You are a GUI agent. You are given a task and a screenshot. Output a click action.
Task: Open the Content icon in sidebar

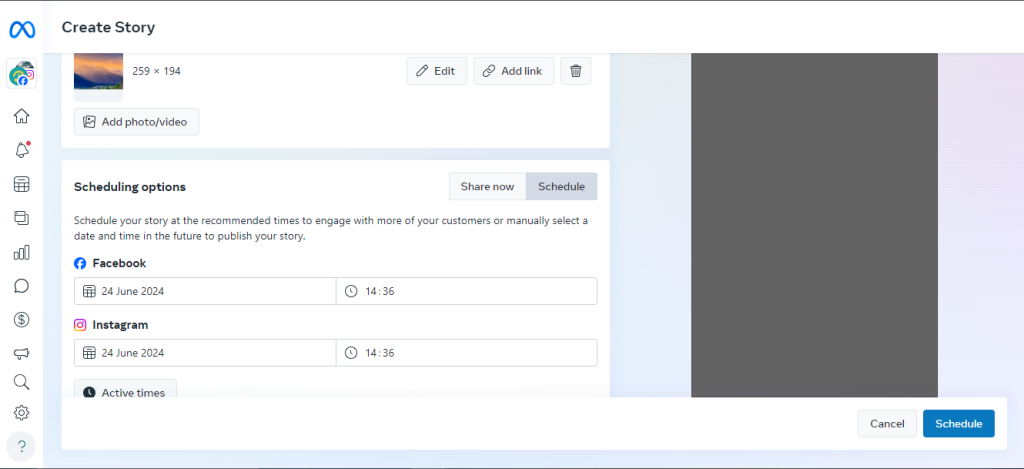(22, 218)
